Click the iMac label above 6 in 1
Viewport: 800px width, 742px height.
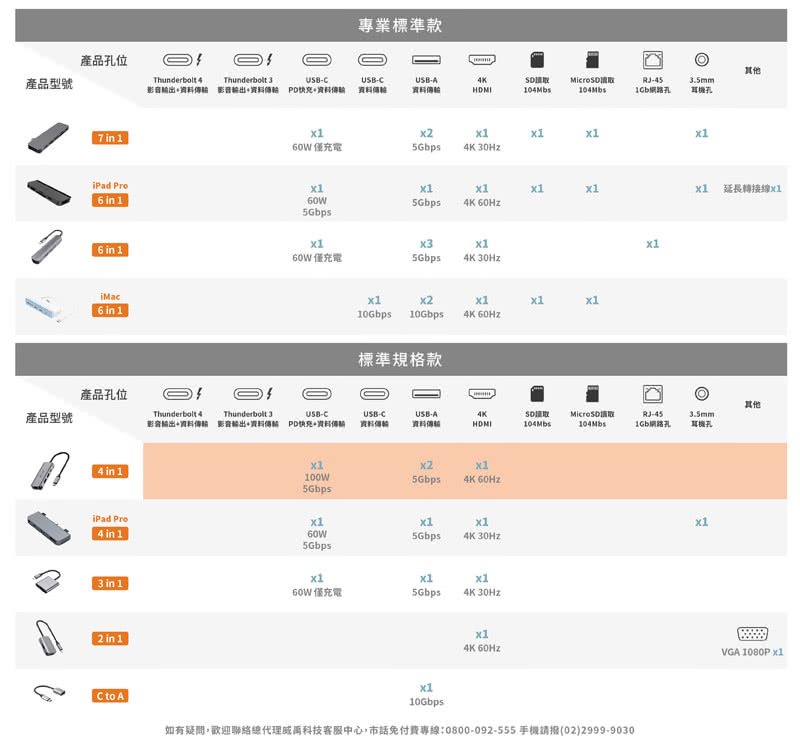pos(110,296)
